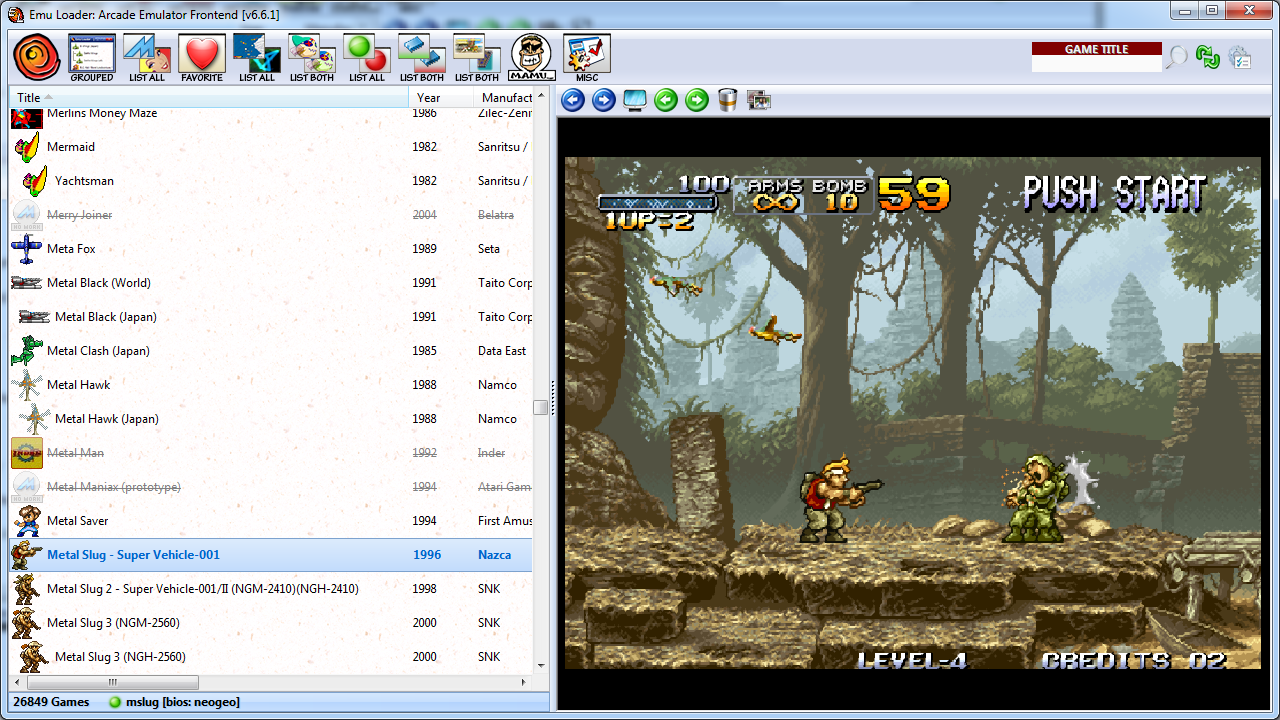Select the greyed-out "Merry Joiner" entry
Image resolution: width=1280 pixels, height=720 pixels.
click(x=271, y=215)
